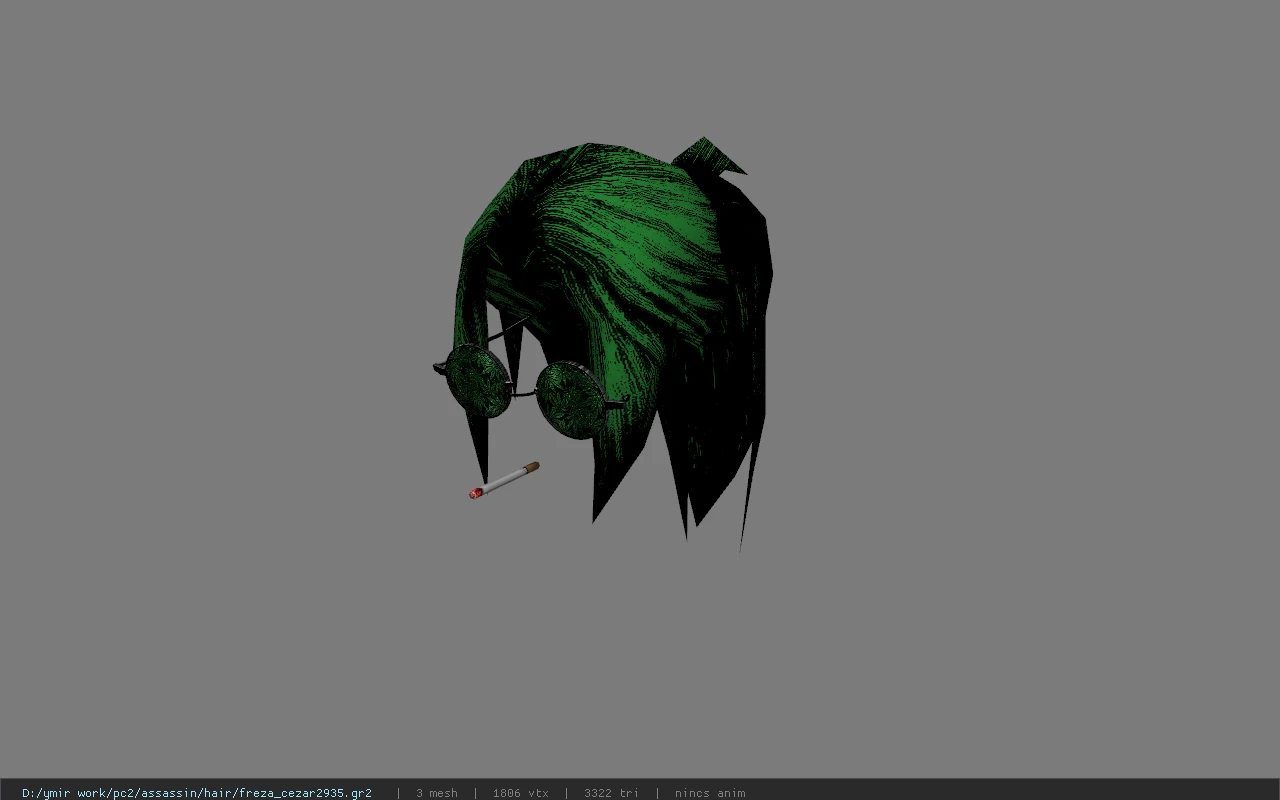
Task: Click the cigarette model
Action: tap(505, 480)
